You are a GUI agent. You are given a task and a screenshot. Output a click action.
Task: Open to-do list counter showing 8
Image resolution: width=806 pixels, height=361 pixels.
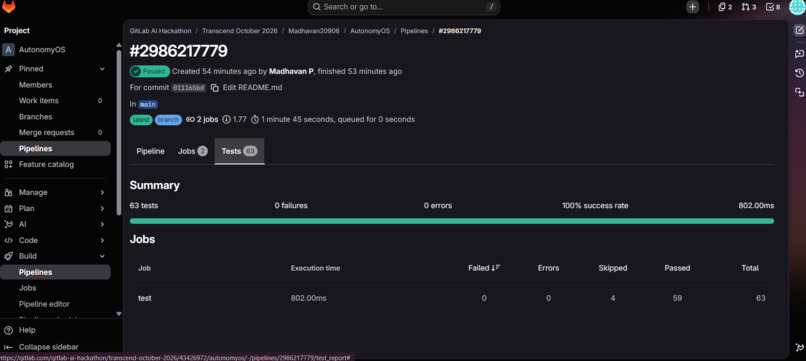[x=773, y=7]
